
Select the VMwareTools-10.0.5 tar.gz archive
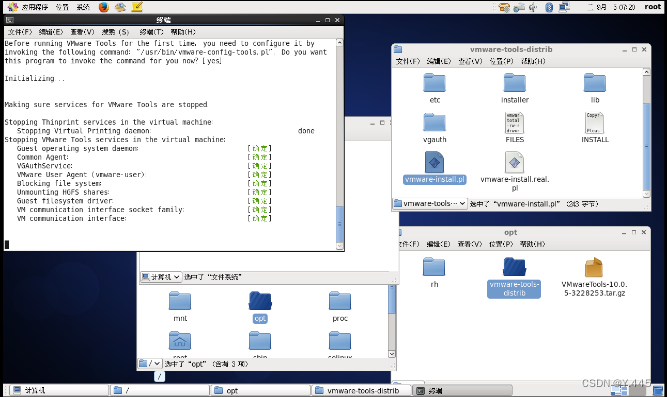594,267
